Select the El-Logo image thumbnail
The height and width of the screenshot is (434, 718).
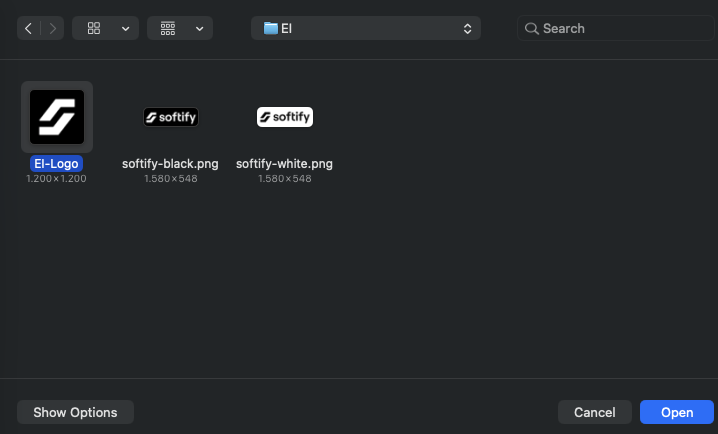click(x=57, y=117)
